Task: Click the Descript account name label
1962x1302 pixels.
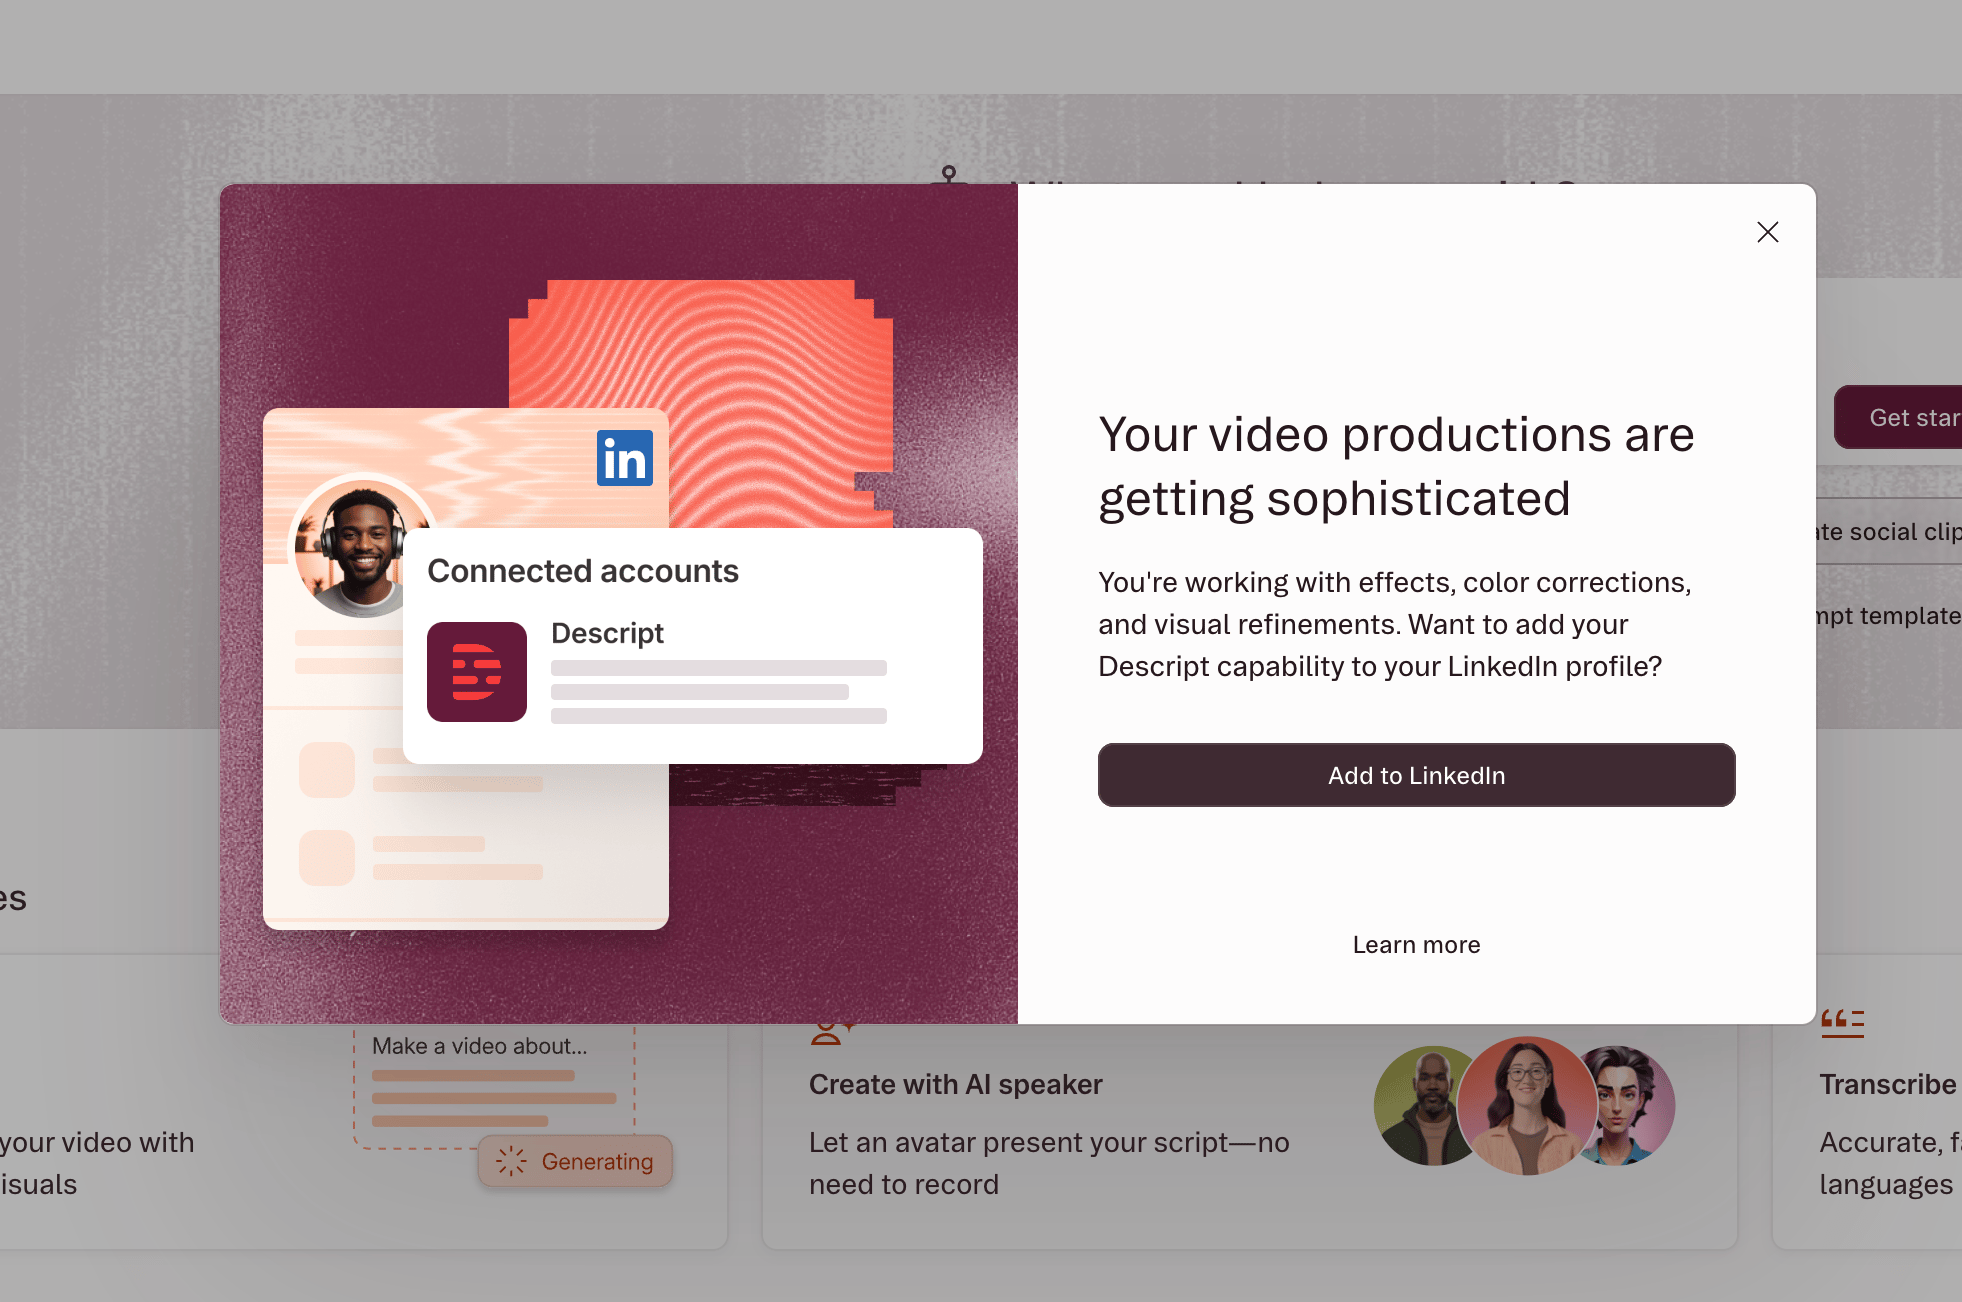Action: pos(607,633)
